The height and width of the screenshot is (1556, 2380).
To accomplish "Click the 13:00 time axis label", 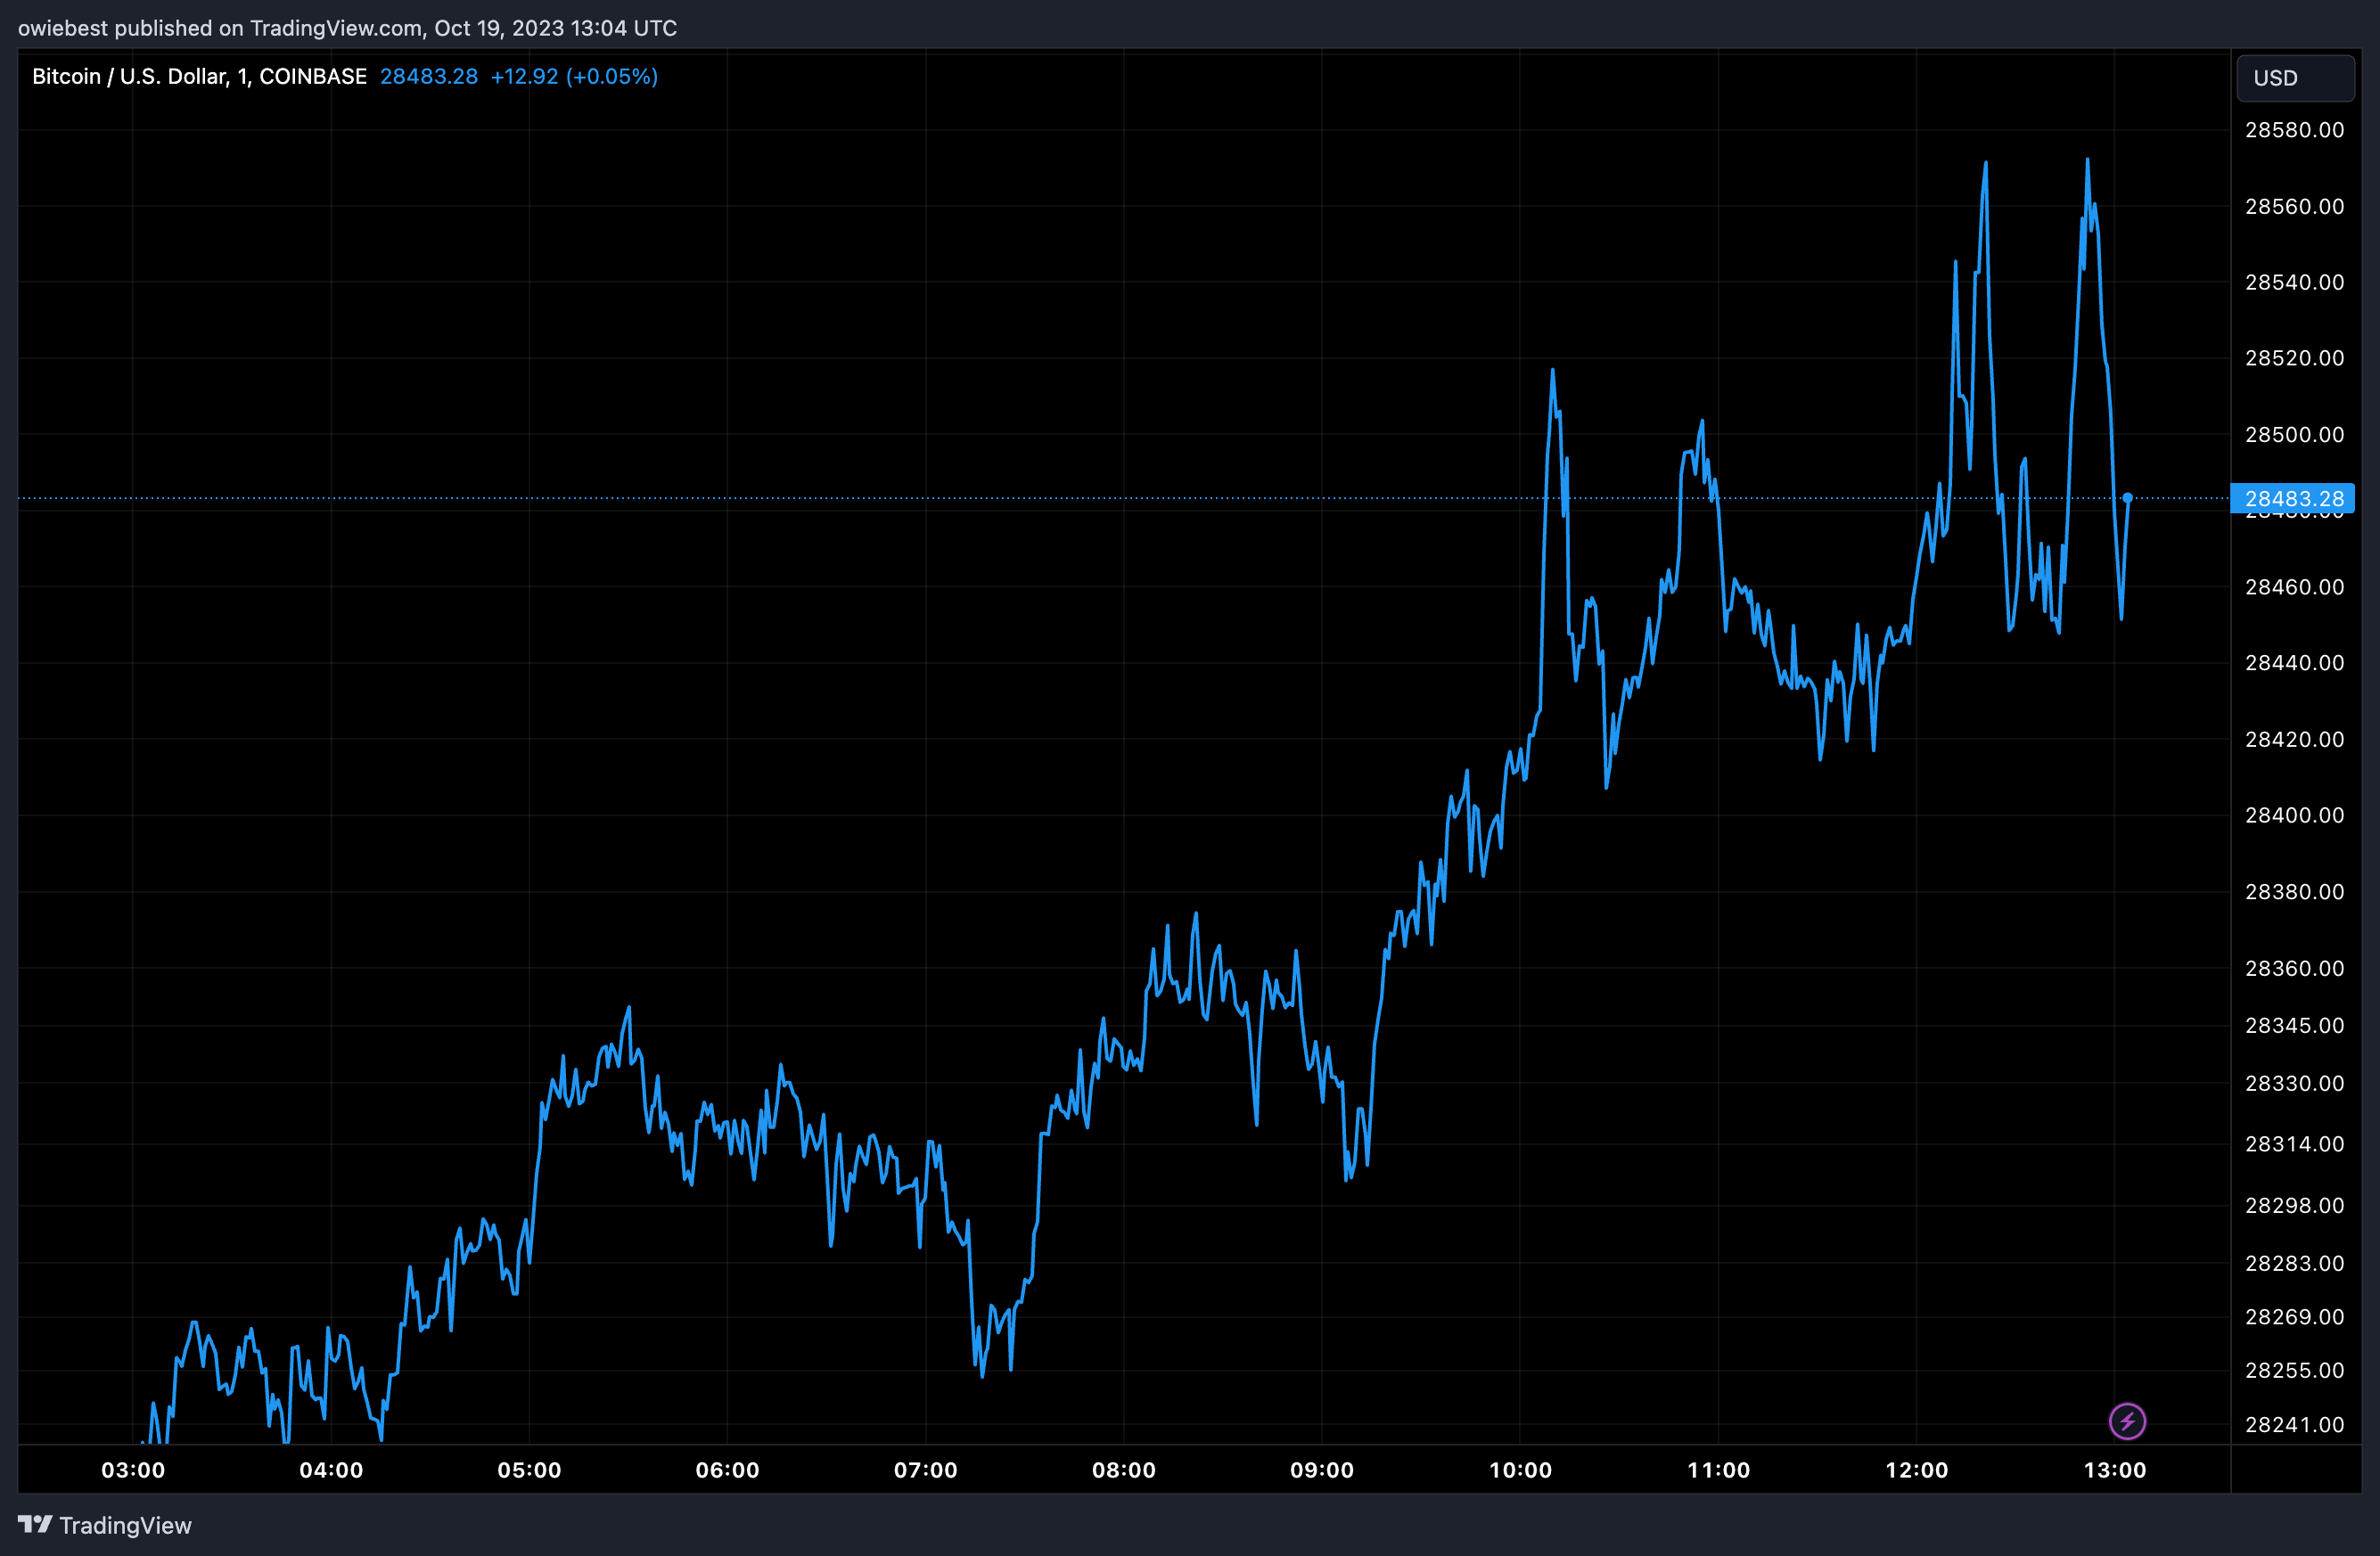I will tap(2114, 1470).
